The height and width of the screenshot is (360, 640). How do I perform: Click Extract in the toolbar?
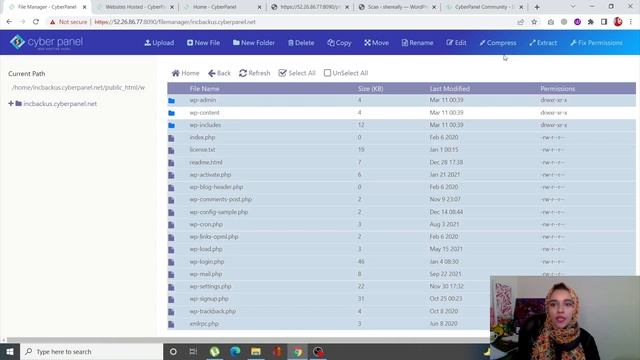tap(543, 42)
